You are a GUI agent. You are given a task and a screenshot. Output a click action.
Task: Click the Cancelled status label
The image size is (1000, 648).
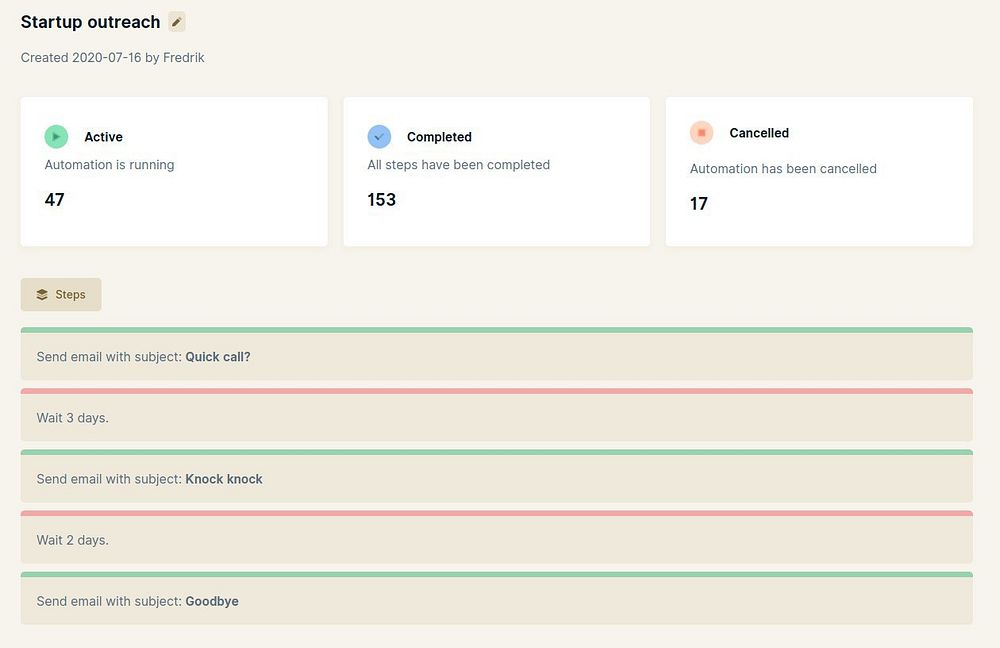(759, 133)
